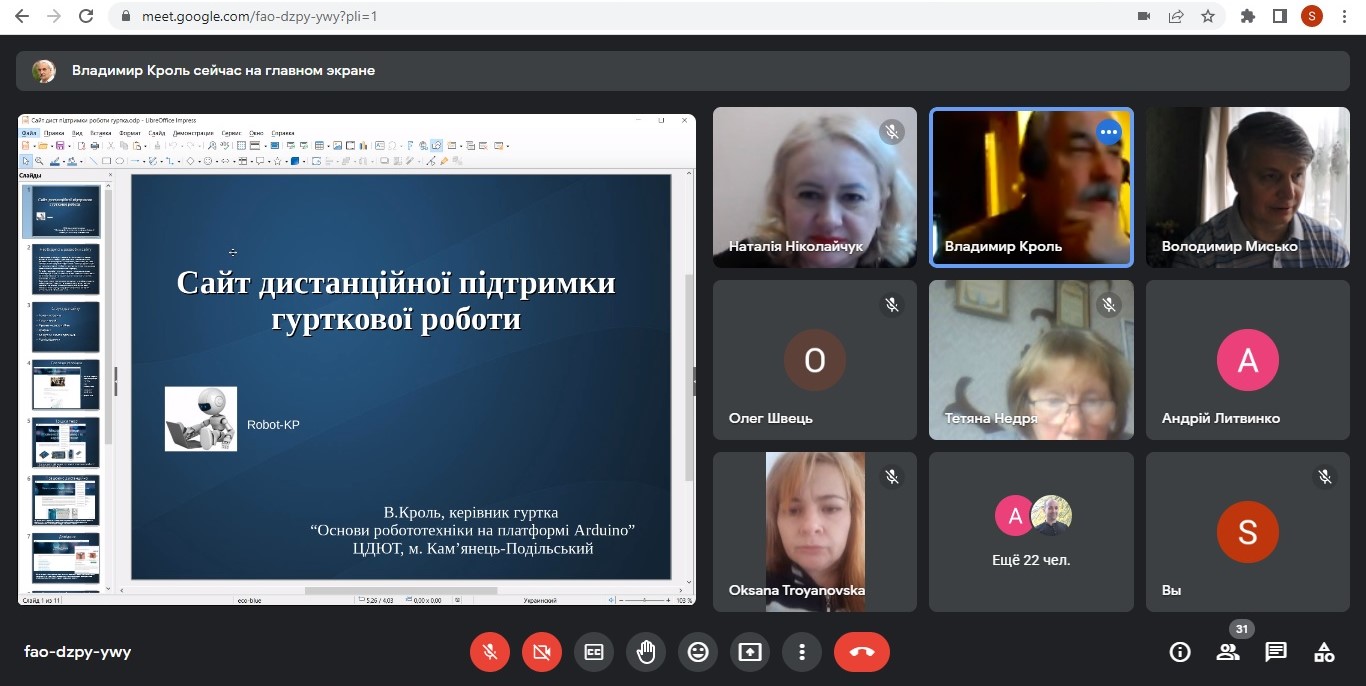Select slide 6 thumbnail in Impress panel

tap(66, 500)
